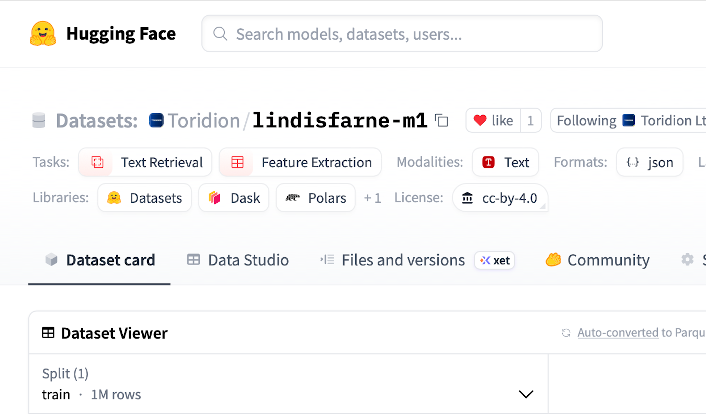Click the Polars bear icon
The height and width of the screenshot is (414, 706).
coord(293,198)
